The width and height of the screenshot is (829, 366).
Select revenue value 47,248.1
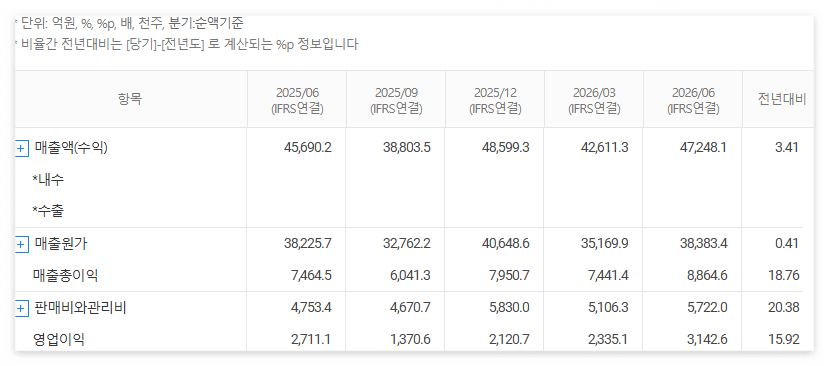pos(703,148)
